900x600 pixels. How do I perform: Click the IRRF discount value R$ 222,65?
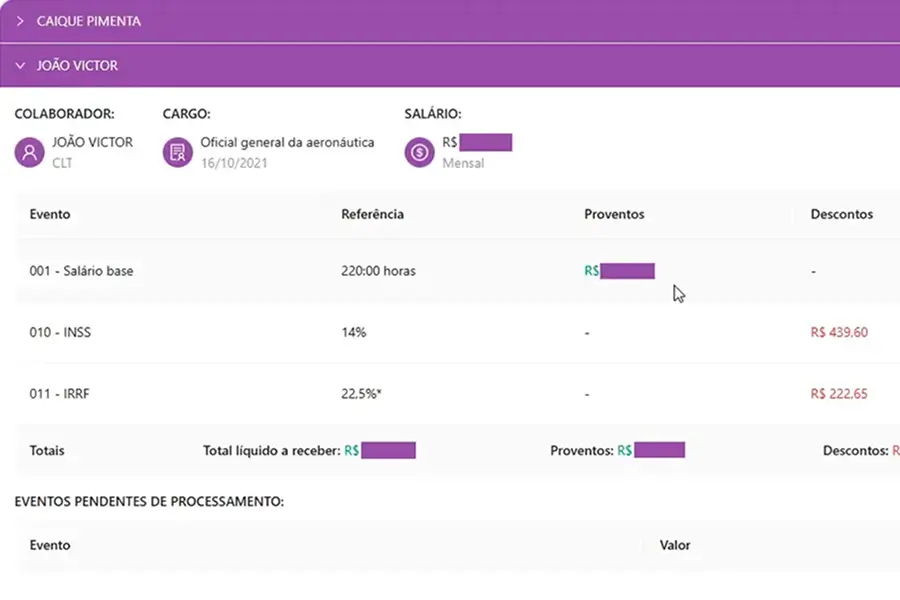tap(838, 394)
